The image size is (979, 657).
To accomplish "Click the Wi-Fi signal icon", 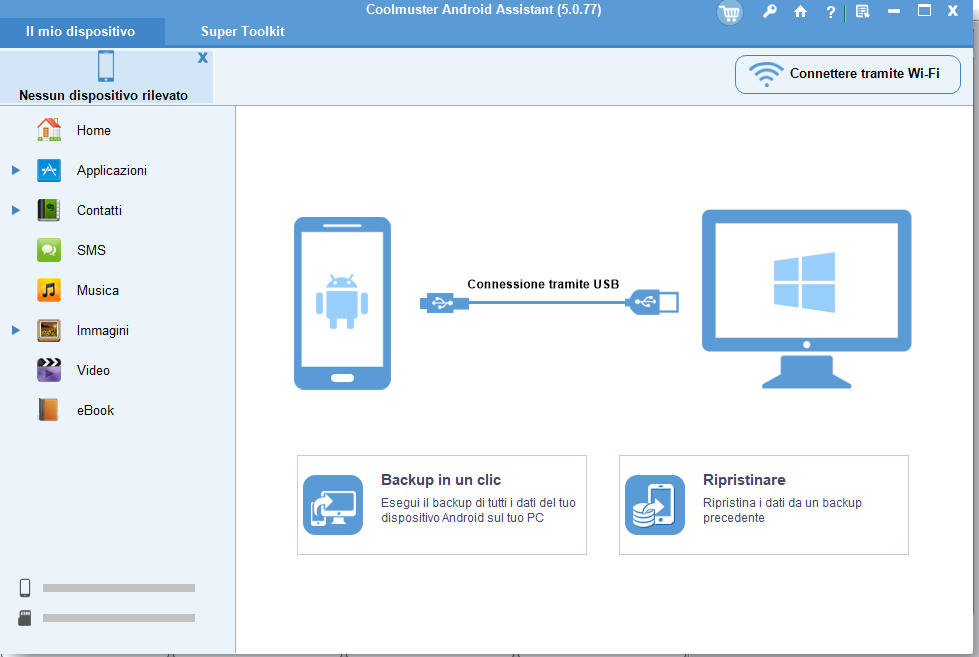I will (766, 74).
